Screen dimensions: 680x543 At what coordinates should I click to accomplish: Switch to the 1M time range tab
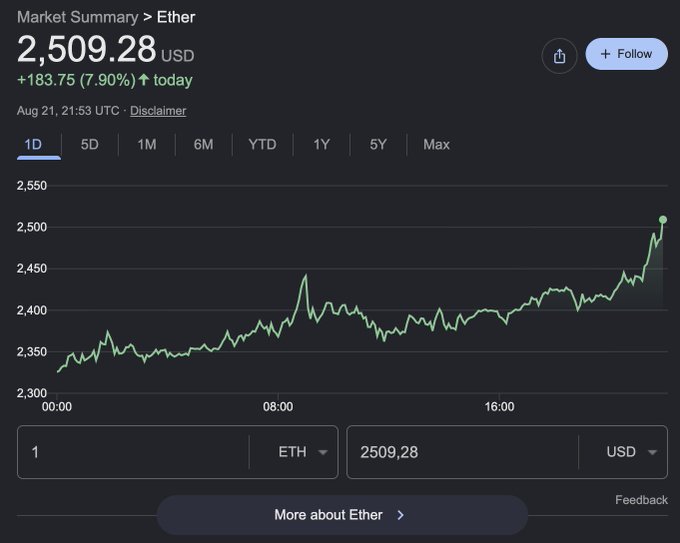click(147, 144)
